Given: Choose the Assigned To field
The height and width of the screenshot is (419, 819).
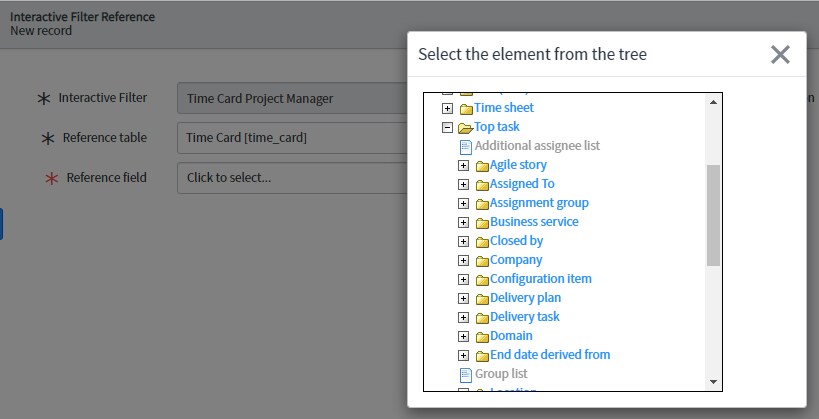Looking at the screenshot, I should [x=522, y=183].
